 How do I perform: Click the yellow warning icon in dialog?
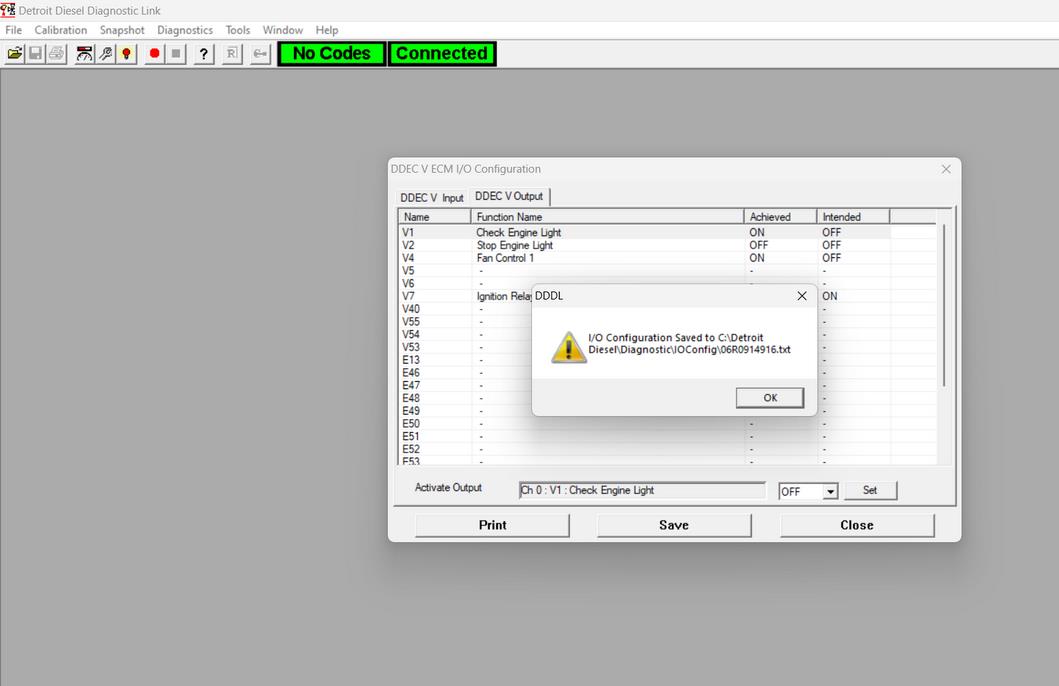(569, 347)
